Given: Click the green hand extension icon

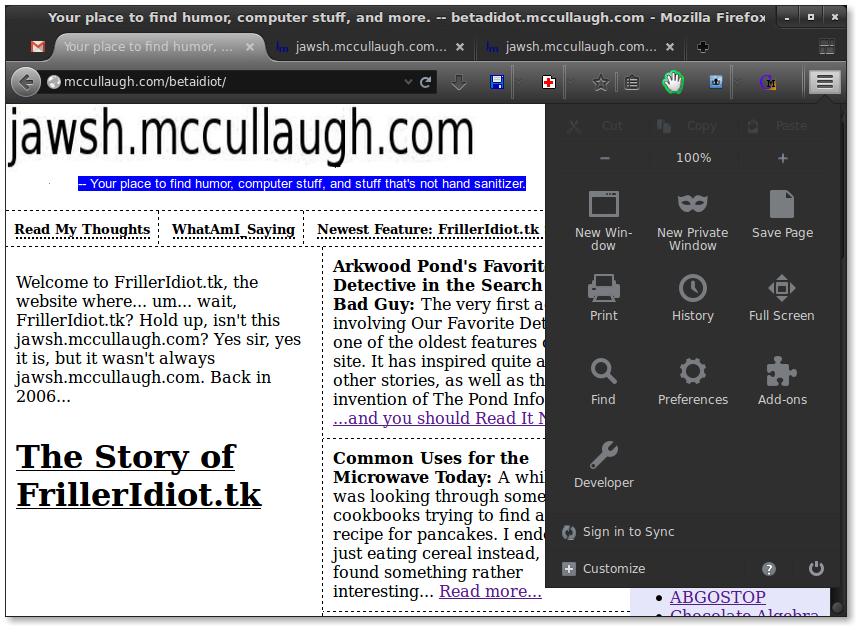Looking at the screenshot, I should pos(672,82).
